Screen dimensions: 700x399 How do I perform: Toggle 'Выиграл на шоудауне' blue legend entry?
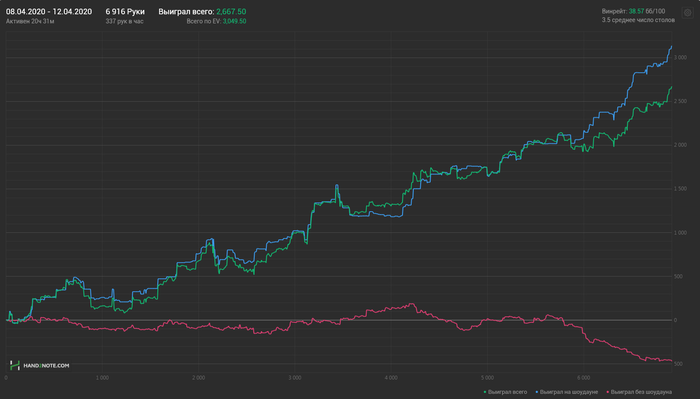566,392
